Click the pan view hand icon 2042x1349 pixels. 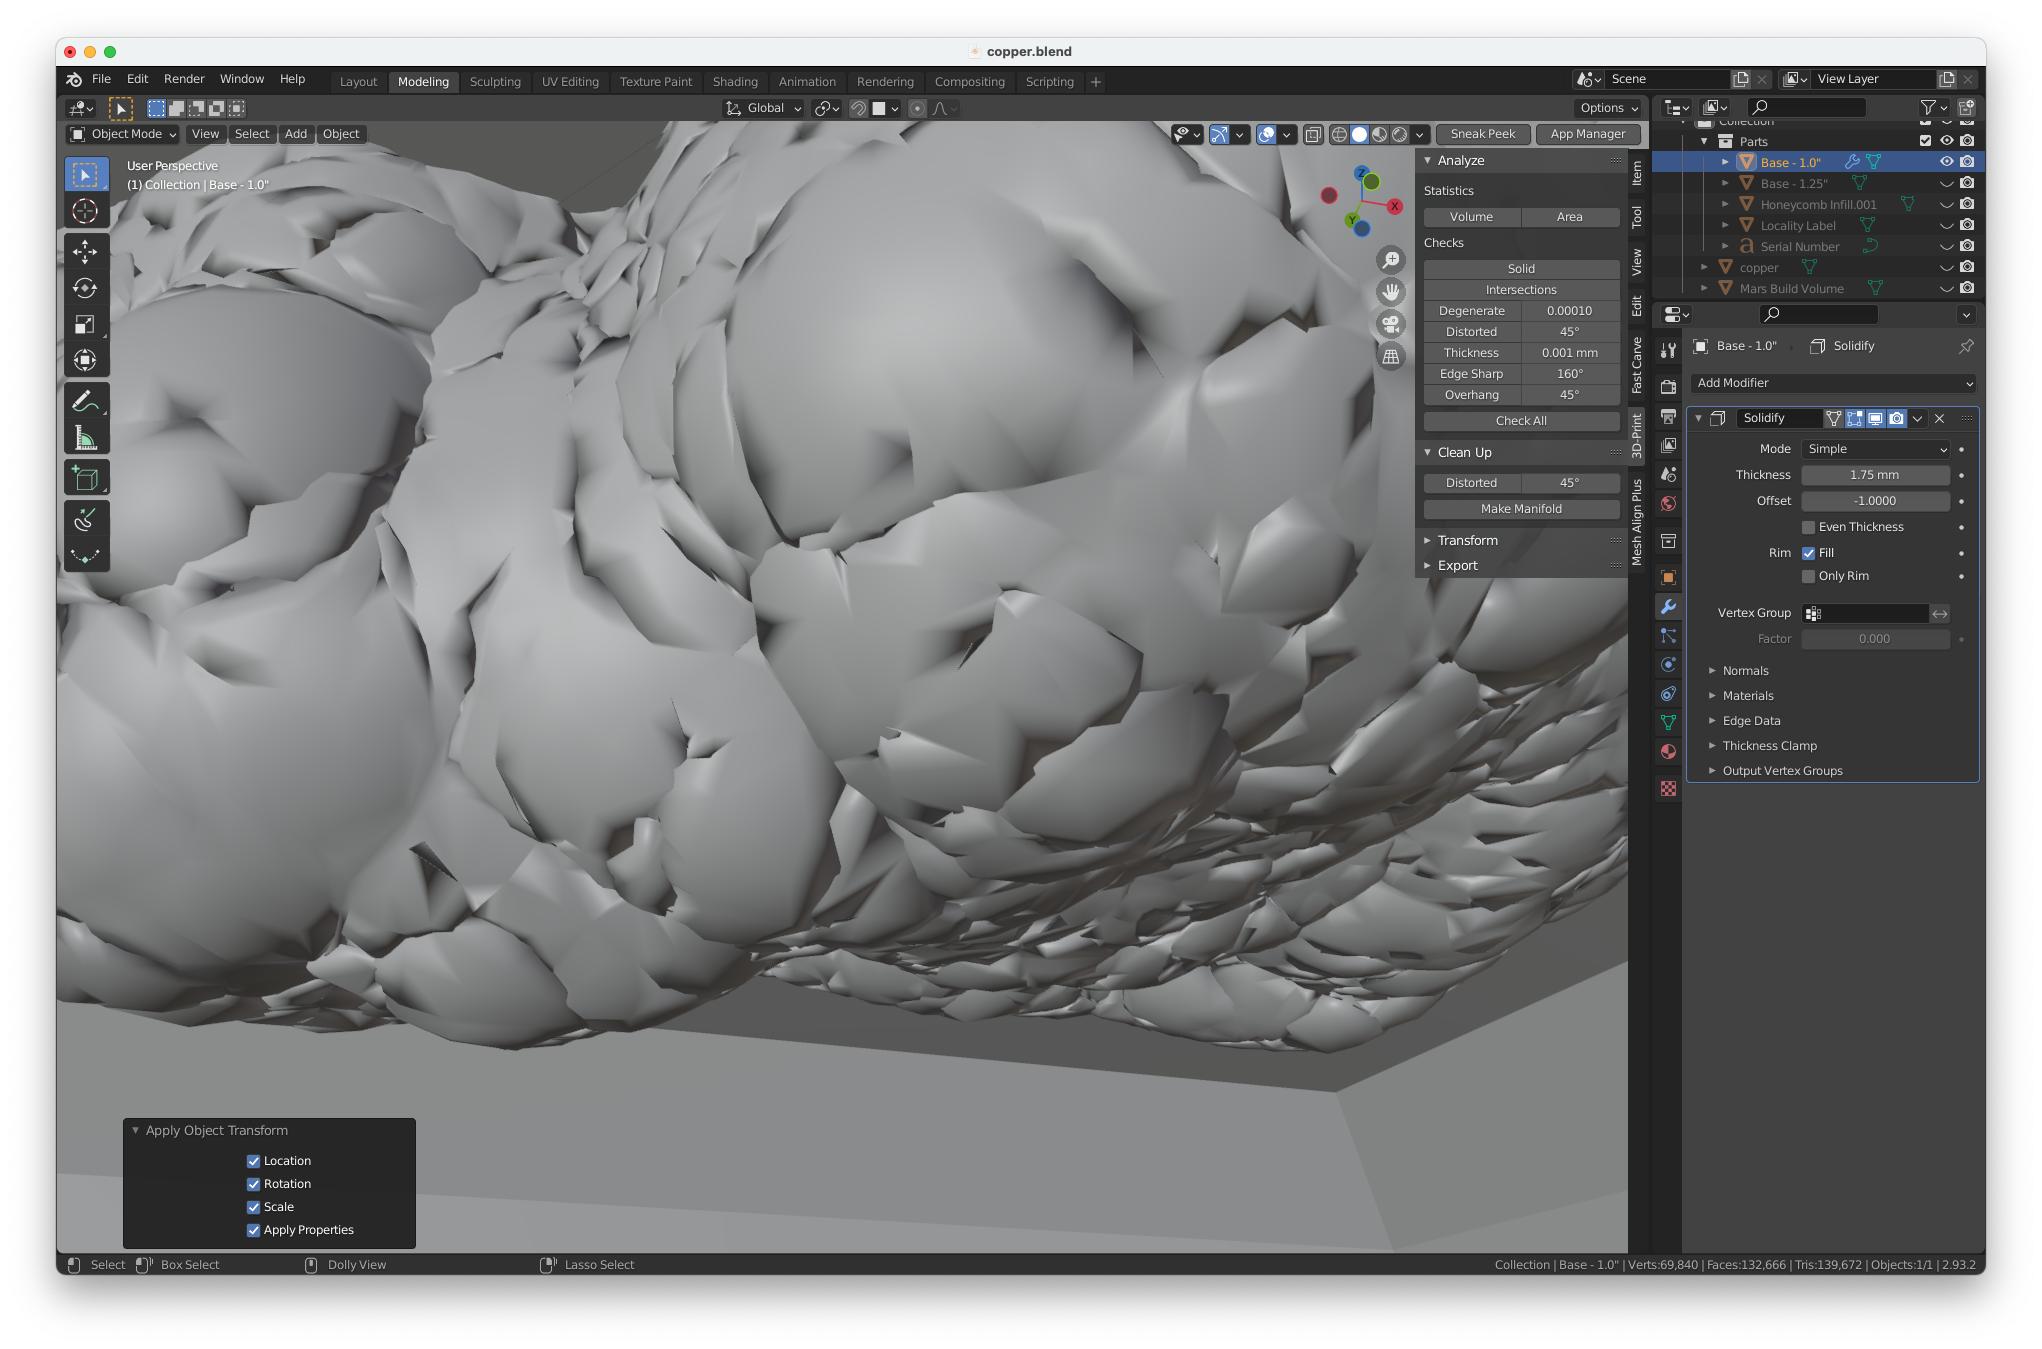click(1391, 292)
